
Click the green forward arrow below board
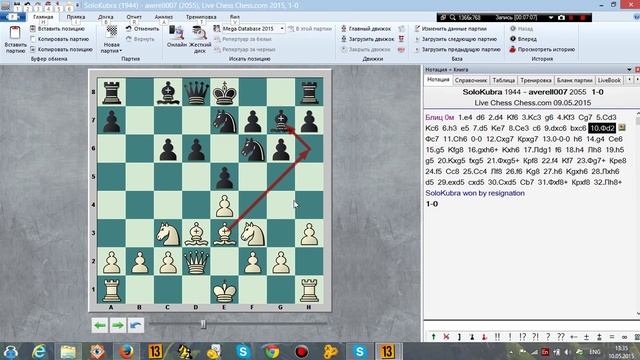coord(118,325)
